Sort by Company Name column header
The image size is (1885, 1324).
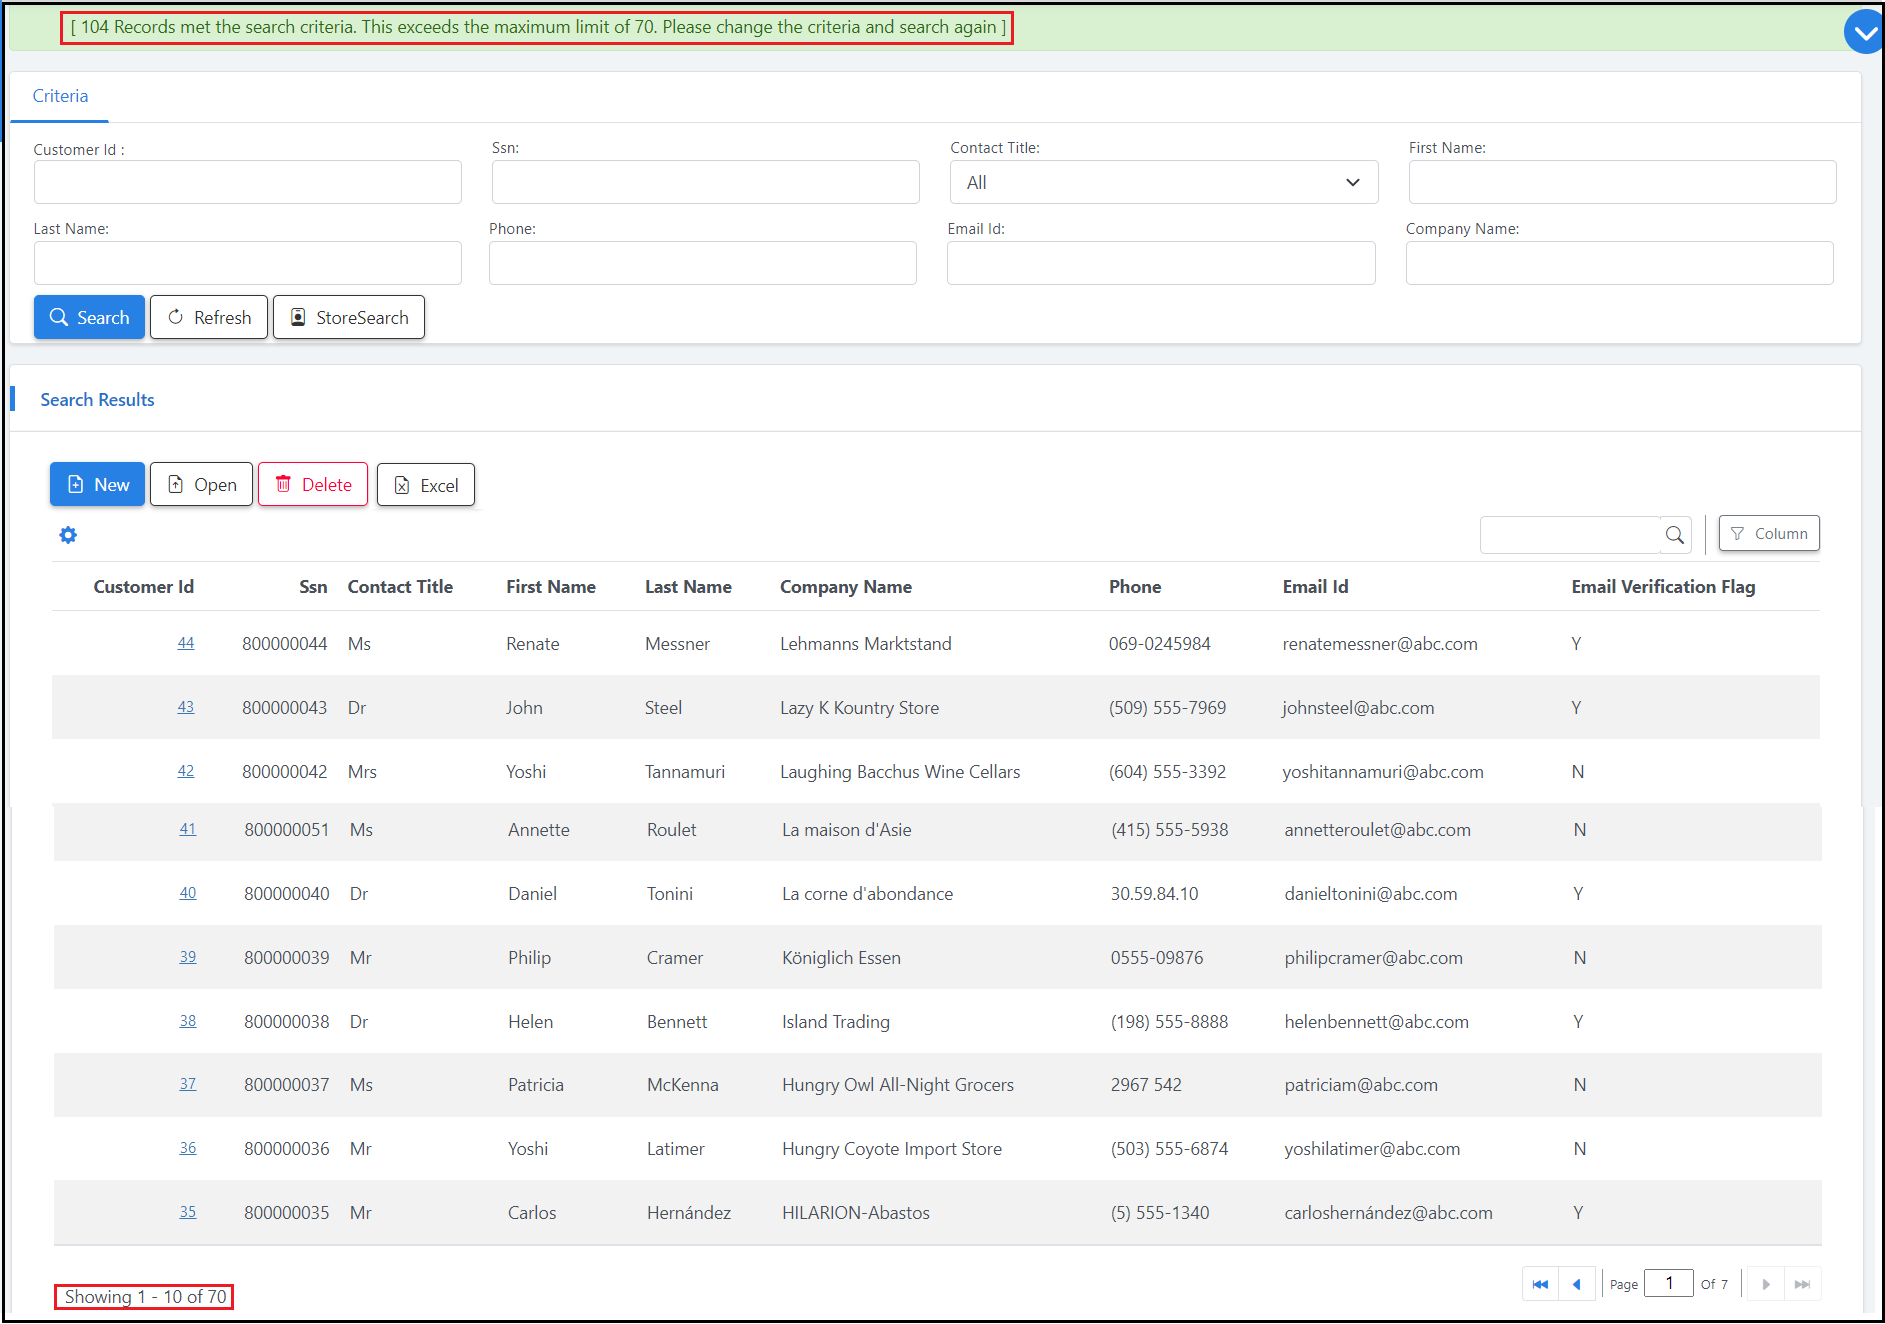(845, 587)
